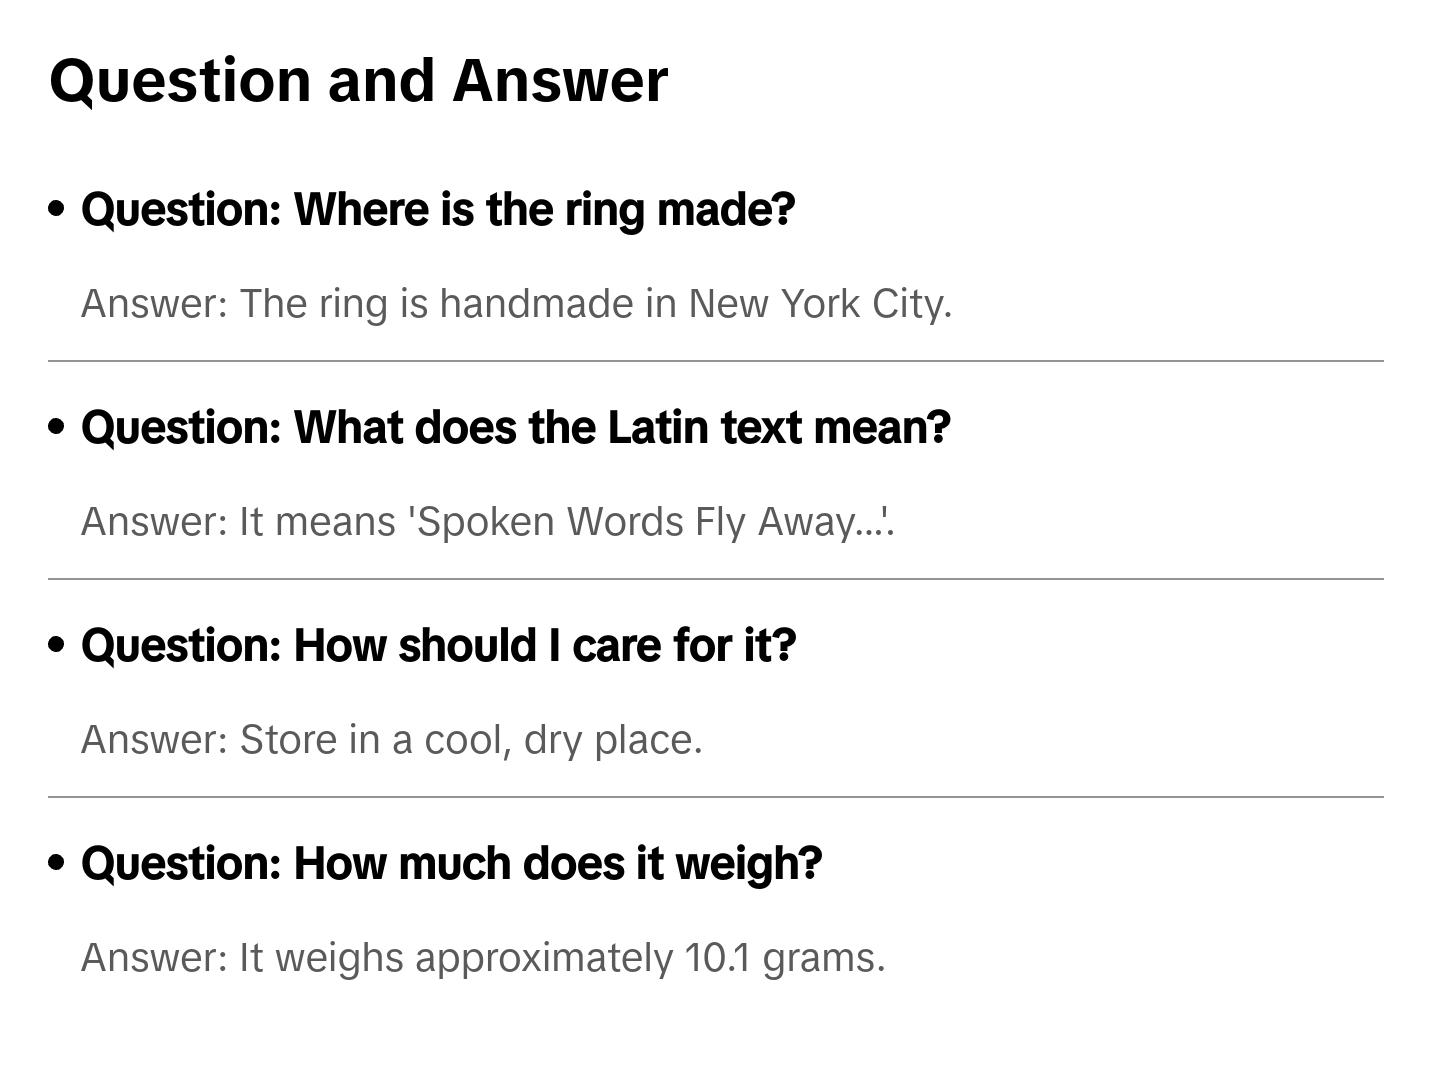The image size is (1432, 1072).
Task: Select the "How much does it weigh?" question
Action: coord(451,864)
